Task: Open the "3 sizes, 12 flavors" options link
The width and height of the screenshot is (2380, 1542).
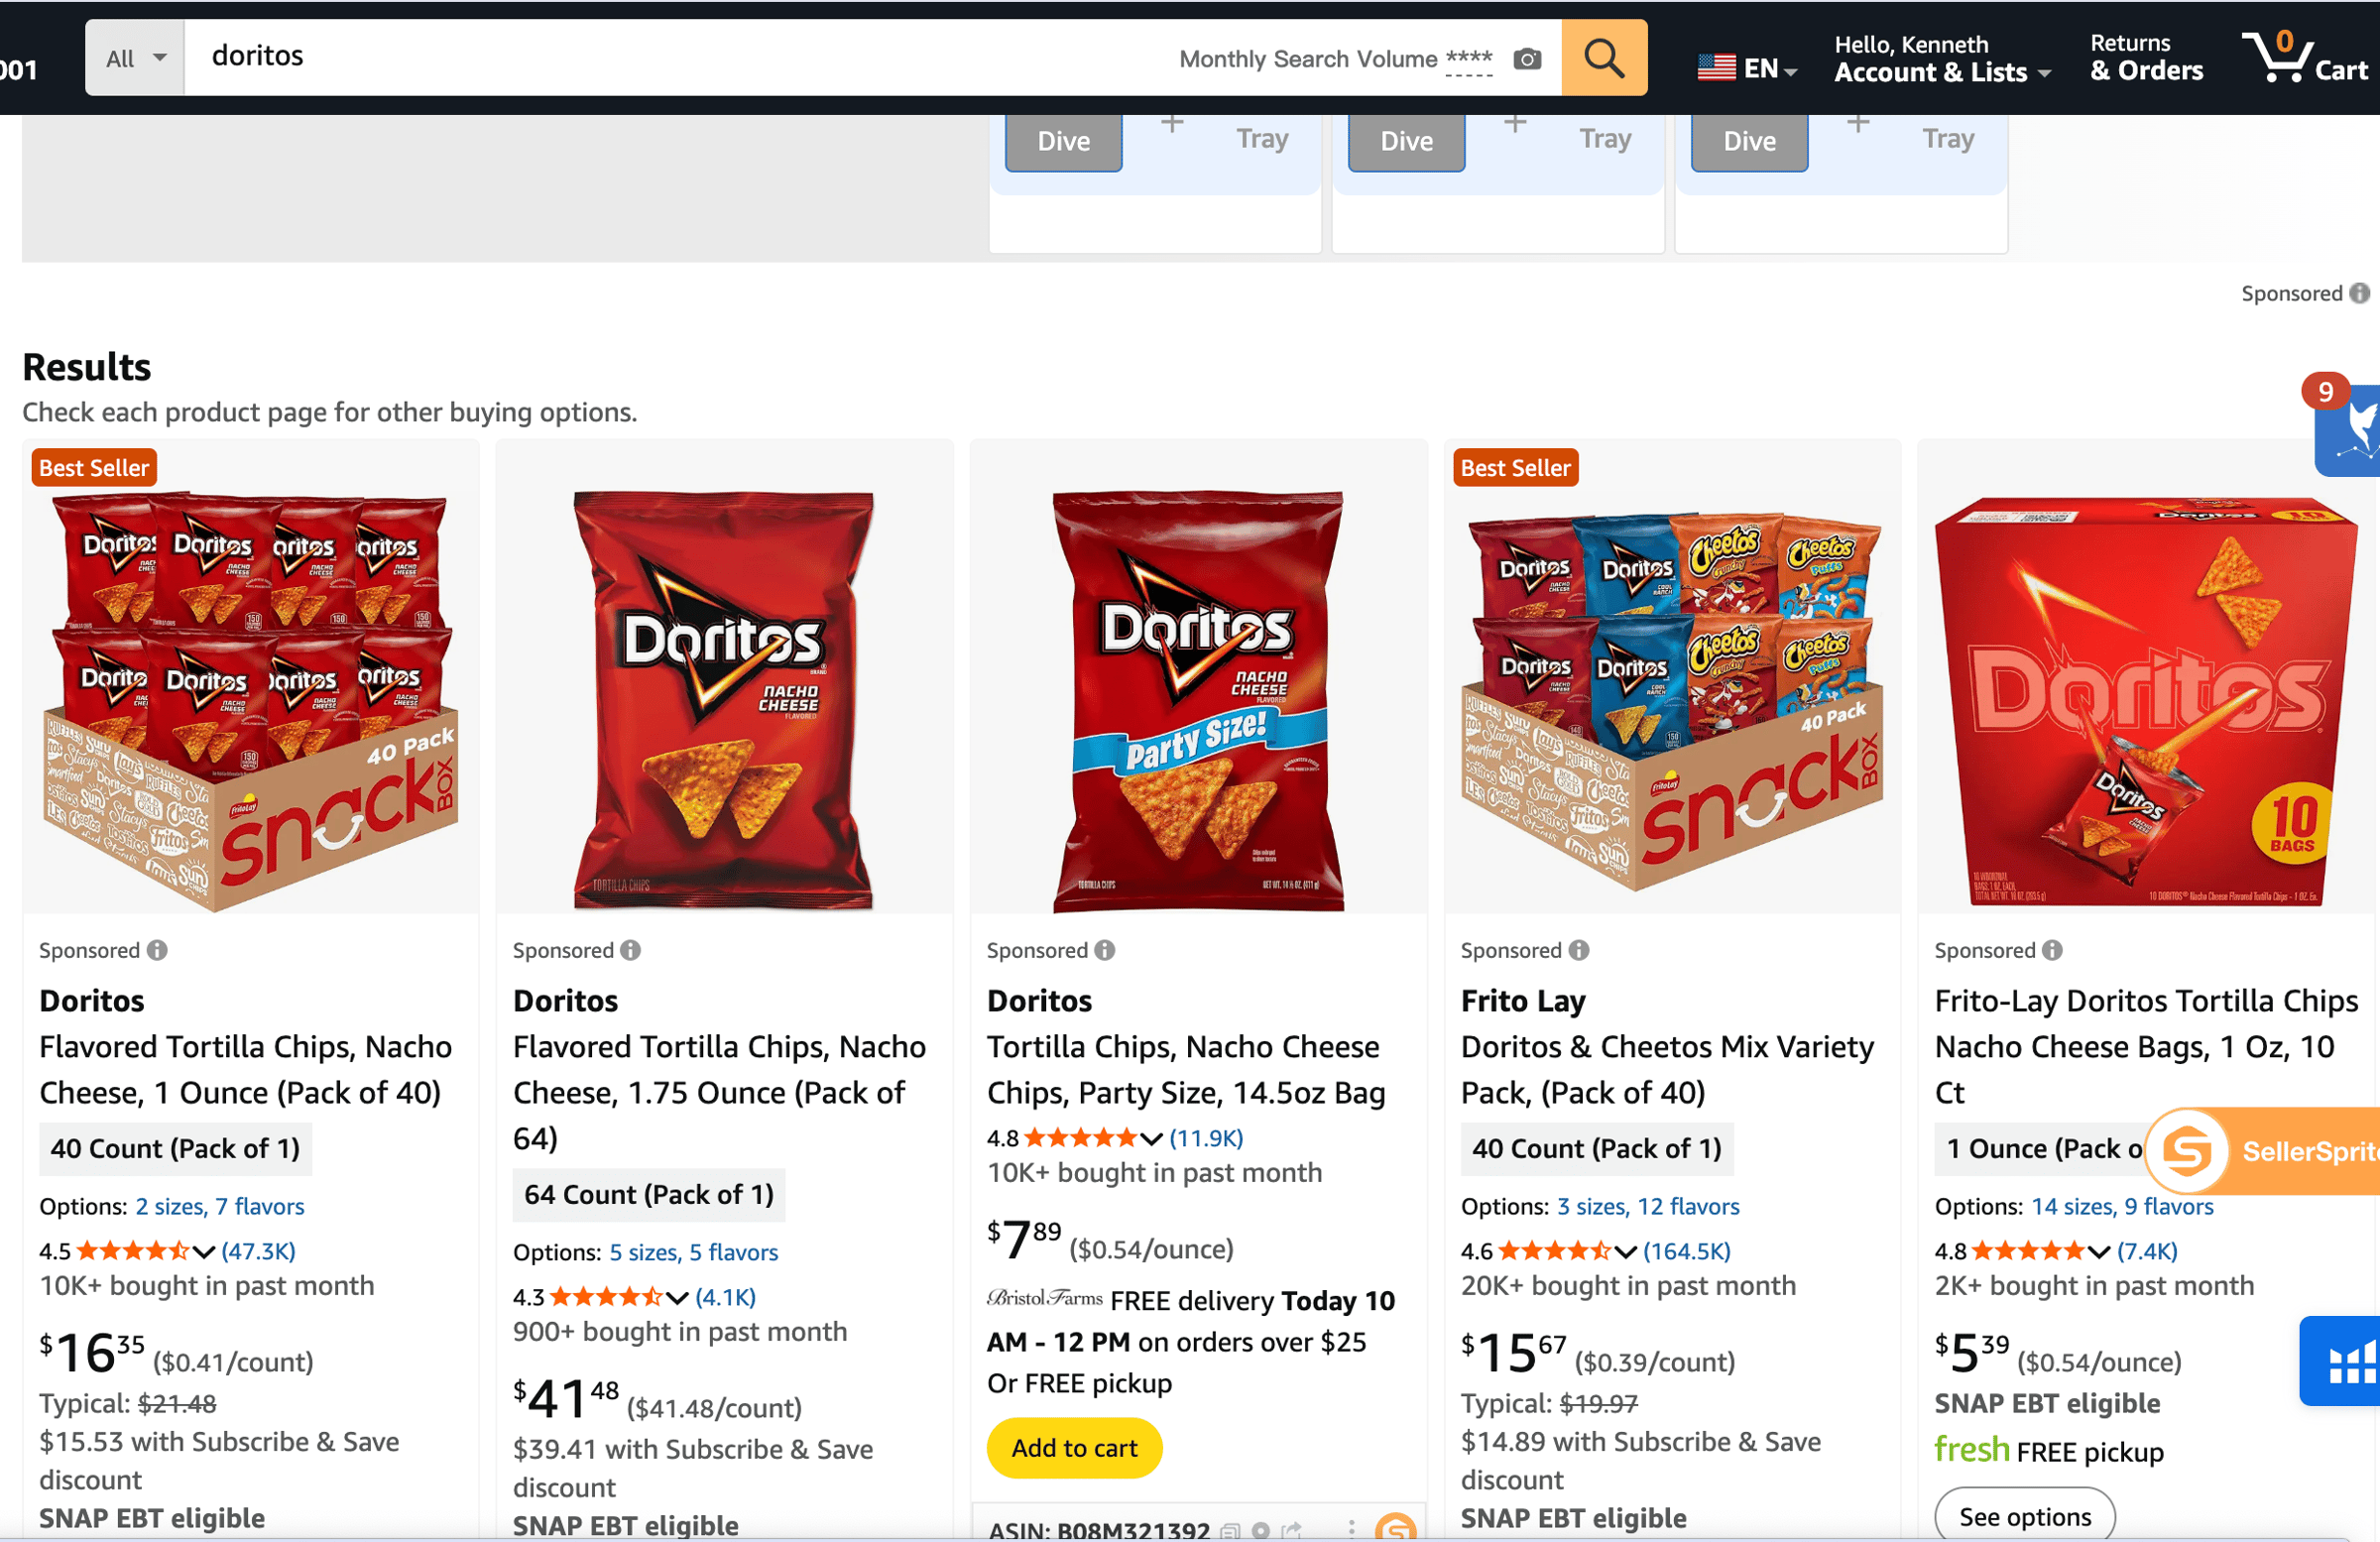Action: (x=1647, y=1206)
